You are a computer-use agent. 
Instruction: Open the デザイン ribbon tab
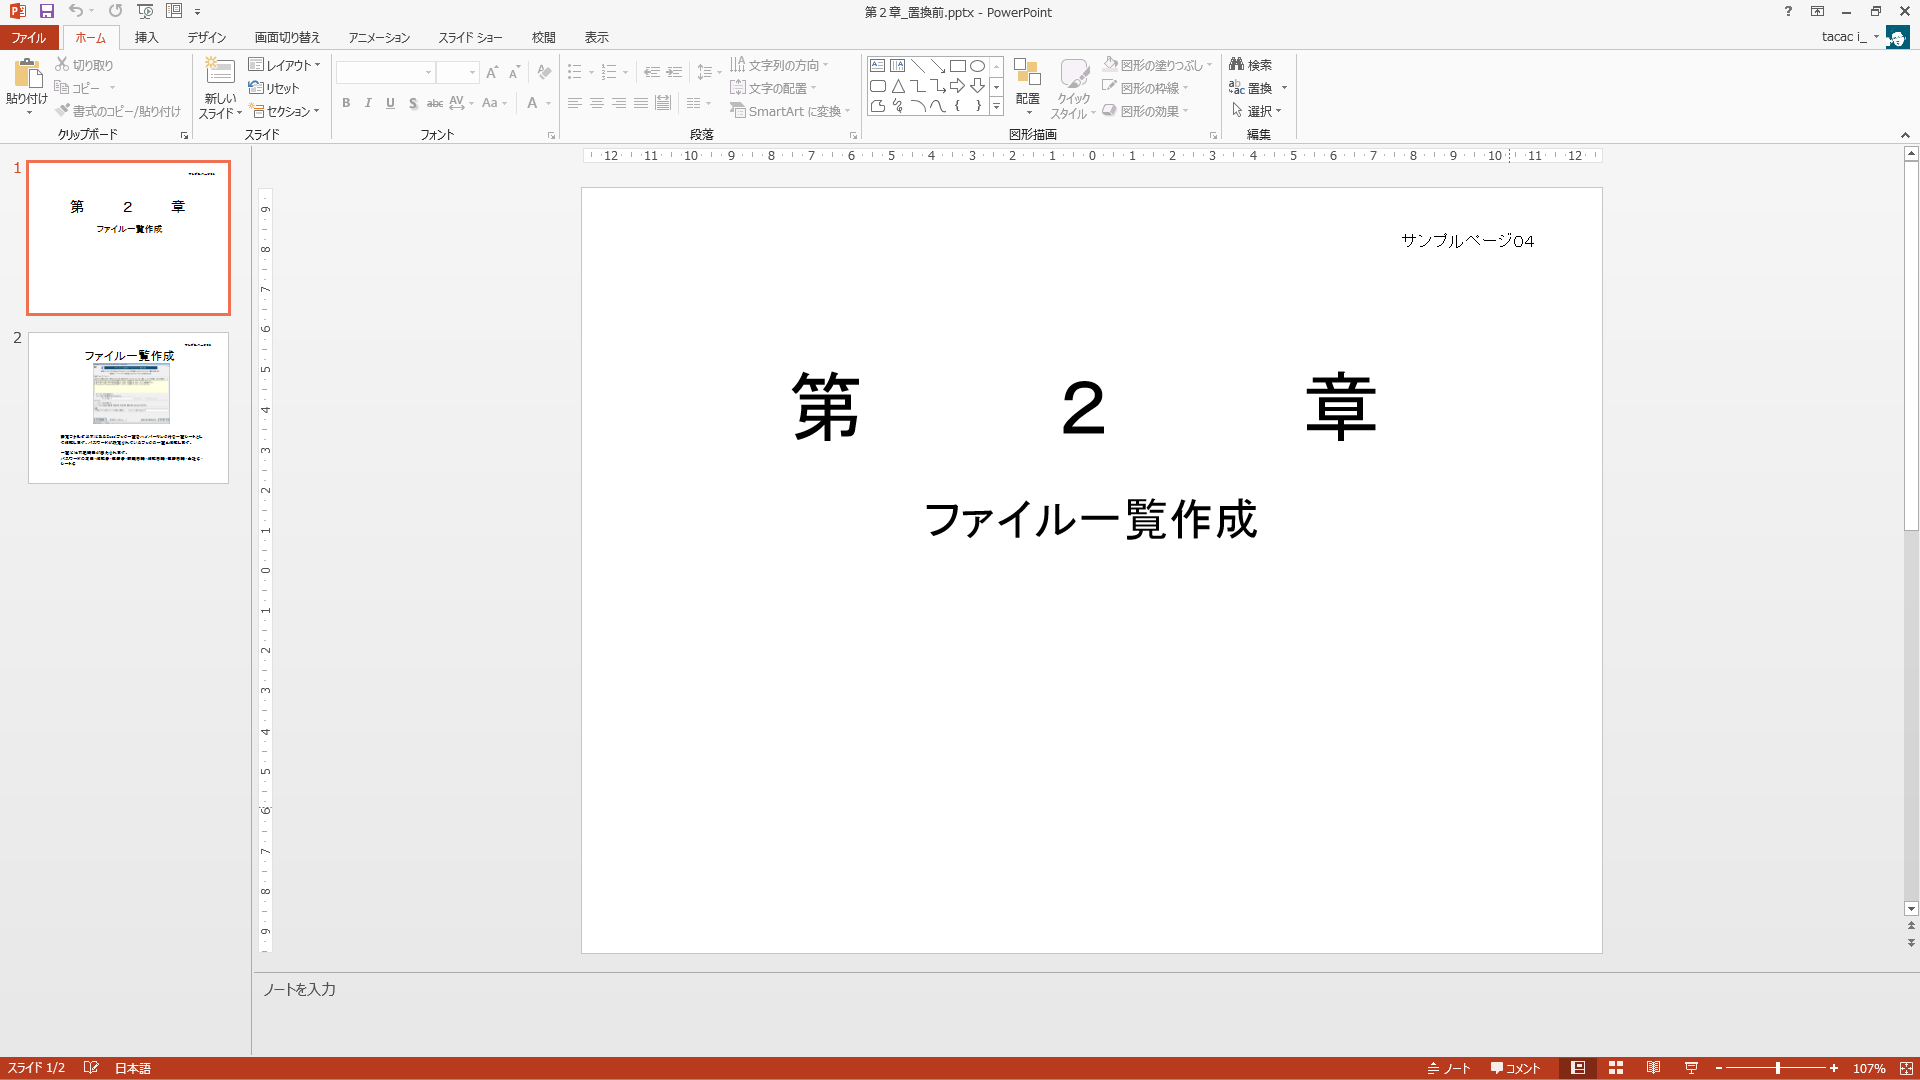click(205, 37)
